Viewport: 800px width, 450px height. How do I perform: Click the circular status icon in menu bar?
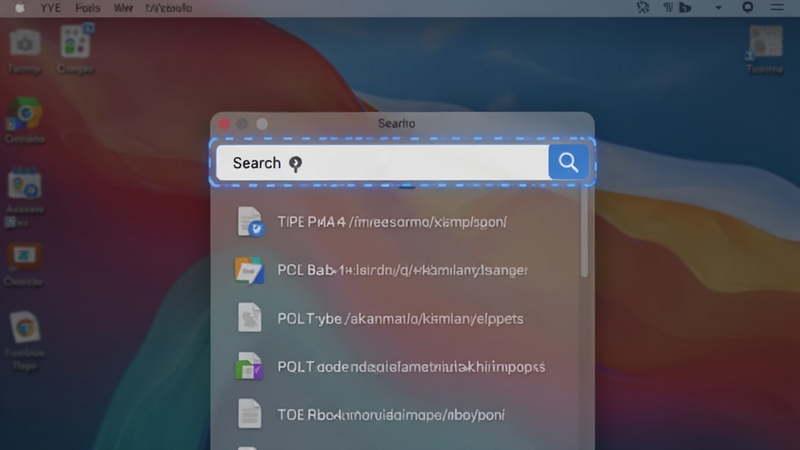tap(747, 7)
